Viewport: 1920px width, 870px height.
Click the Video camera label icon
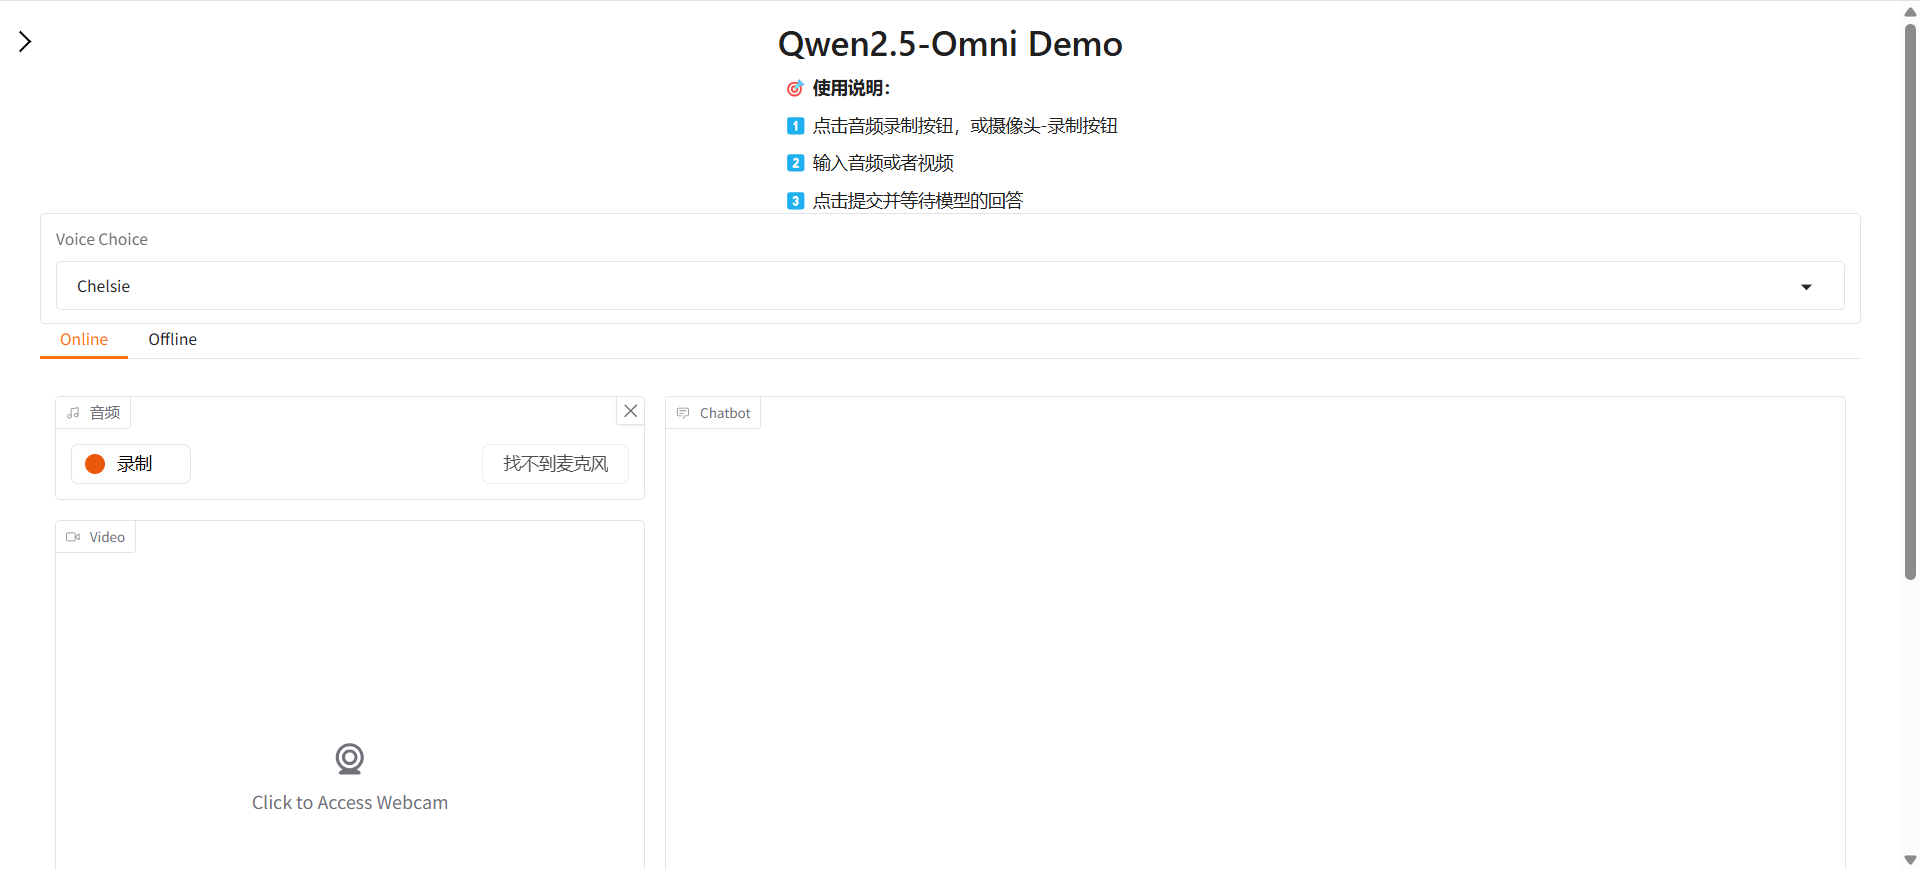73,537
